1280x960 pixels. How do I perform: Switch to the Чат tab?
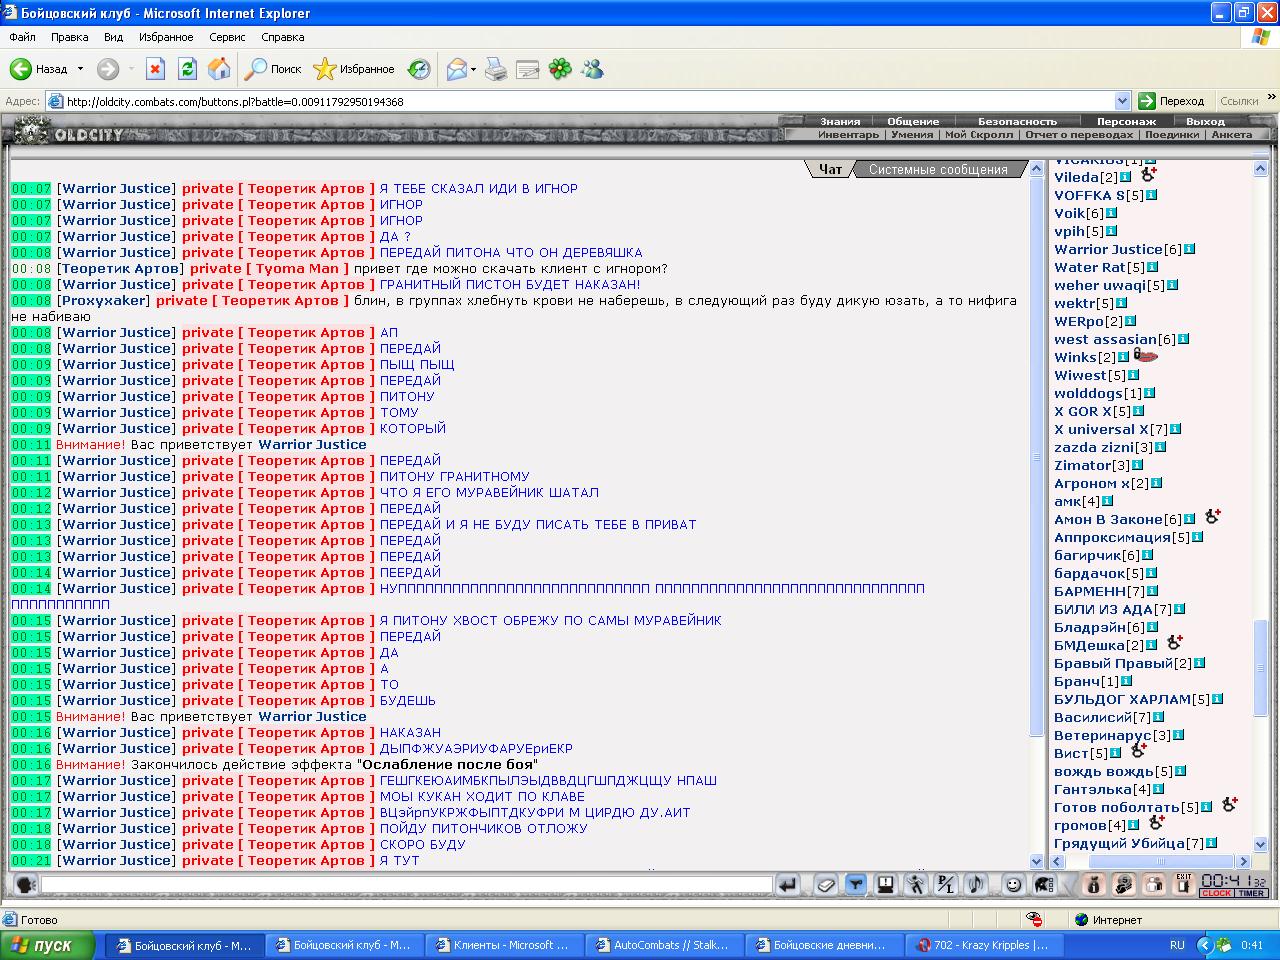pos(830,169)
